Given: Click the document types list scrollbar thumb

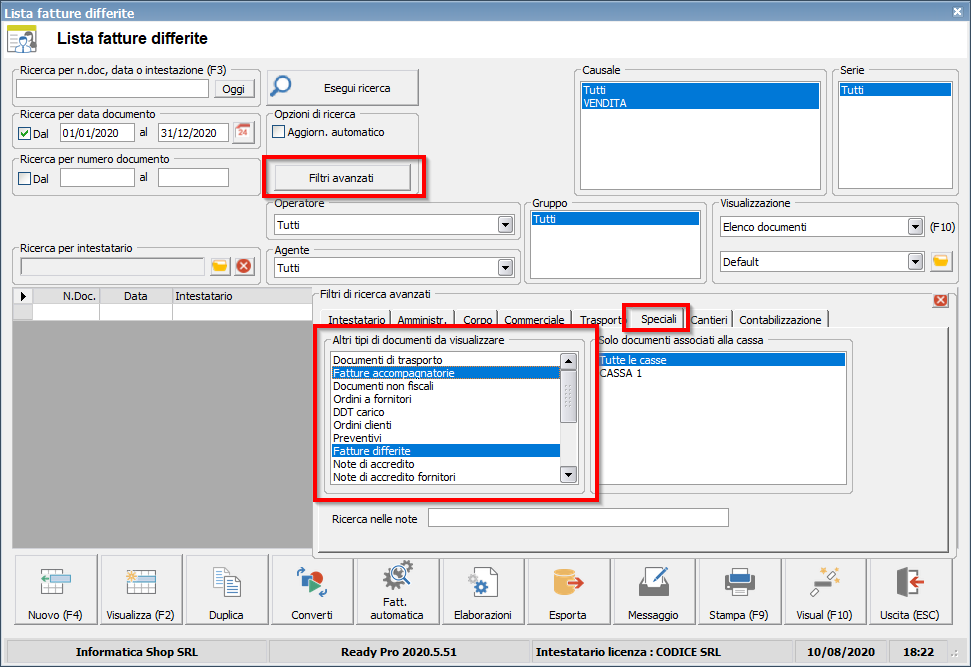Looking at the screenshot, I should coord(568,396).
